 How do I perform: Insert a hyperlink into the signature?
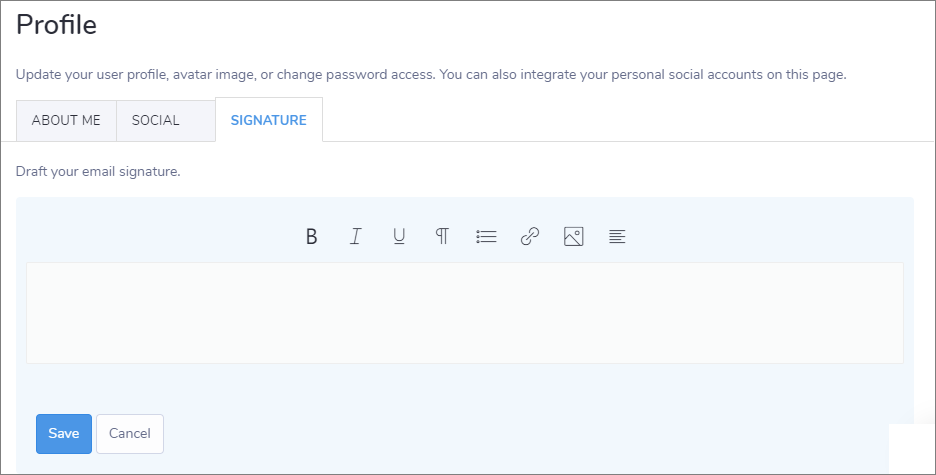pos(530,237)
